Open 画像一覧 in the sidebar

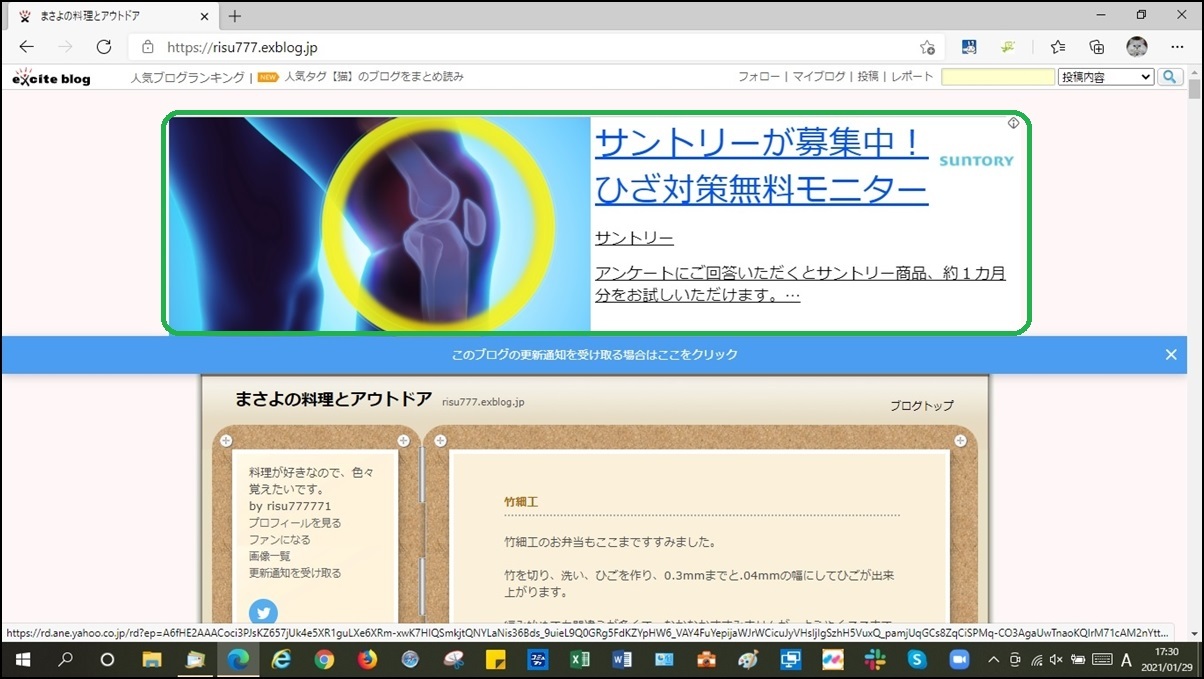tap(270, 556)
